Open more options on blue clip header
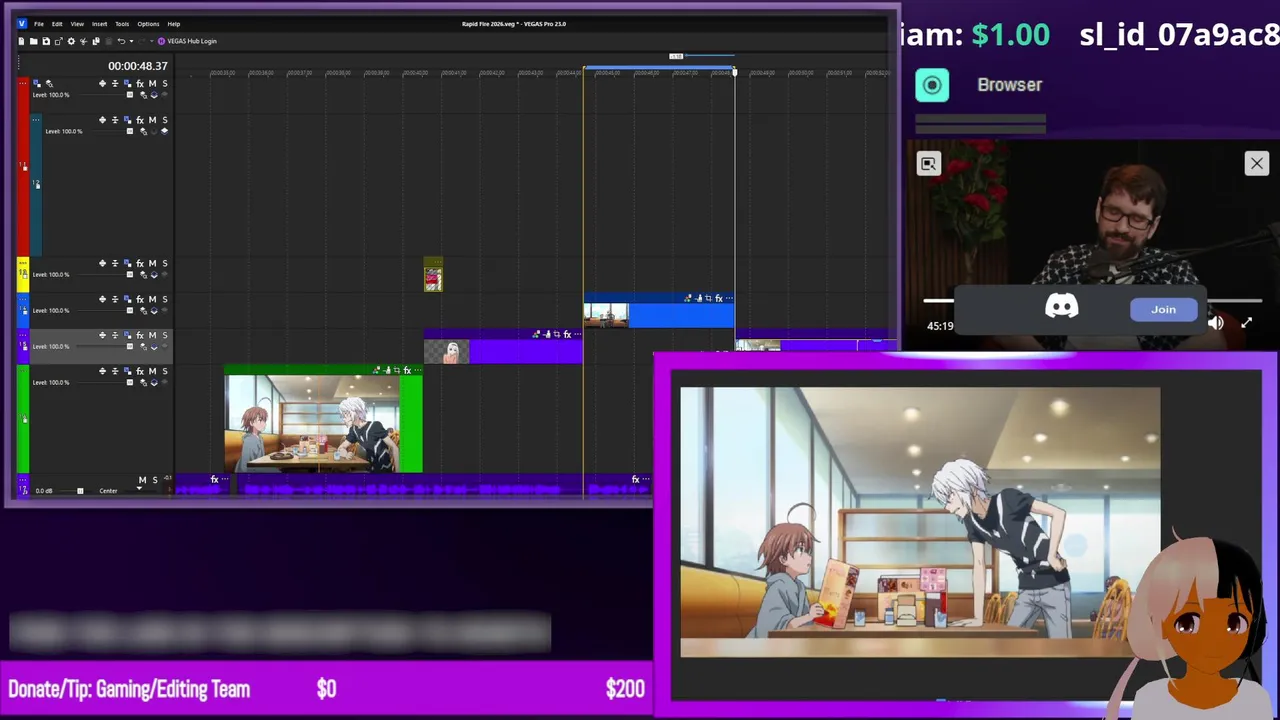 tap(729, 298)
